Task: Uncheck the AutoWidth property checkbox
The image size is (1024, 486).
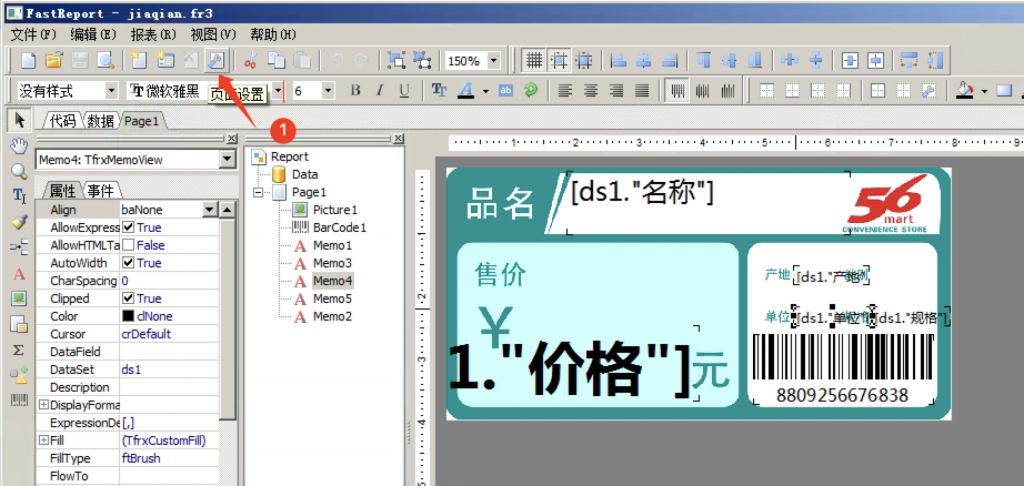Action: pyautogui.click(x=128, y=263)
